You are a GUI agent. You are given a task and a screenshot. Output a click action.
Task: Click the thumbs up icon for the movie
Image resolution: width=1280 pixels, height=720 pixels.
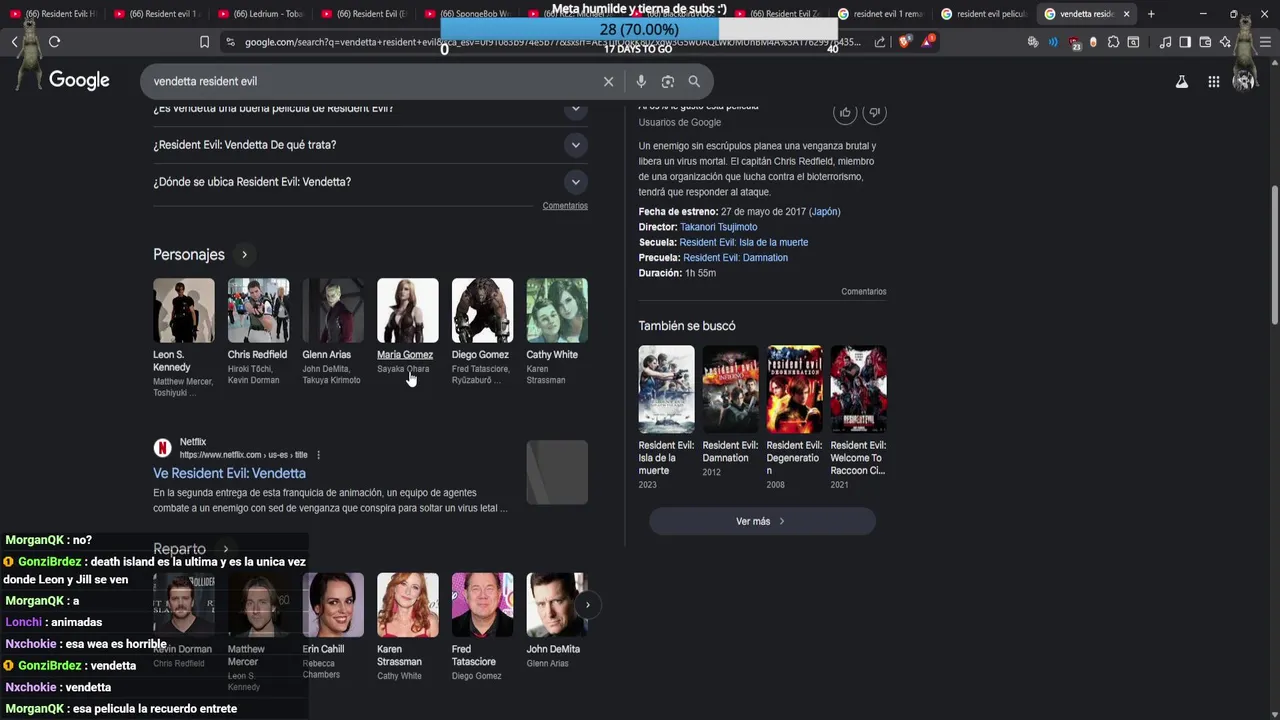coord(845,113)
